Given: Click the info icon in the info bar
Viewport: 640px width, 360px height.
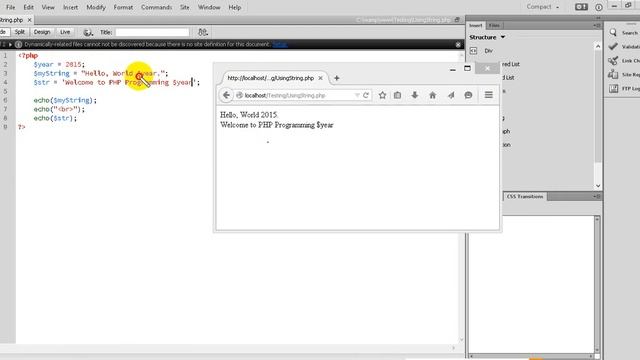Looking at the screenshot, I should point(18,44).
